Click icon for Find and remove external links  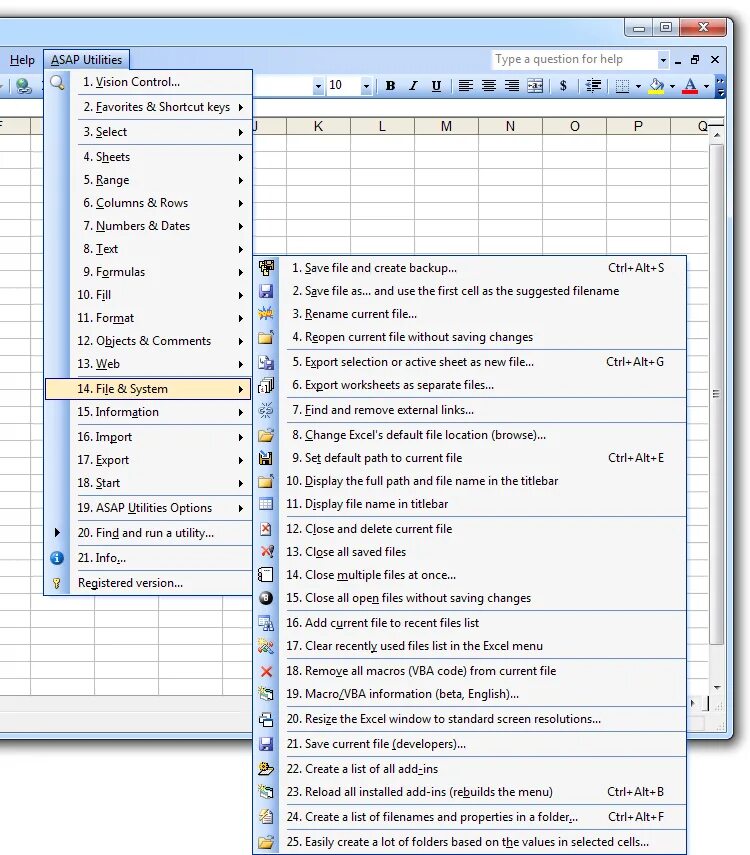(266, 410)
